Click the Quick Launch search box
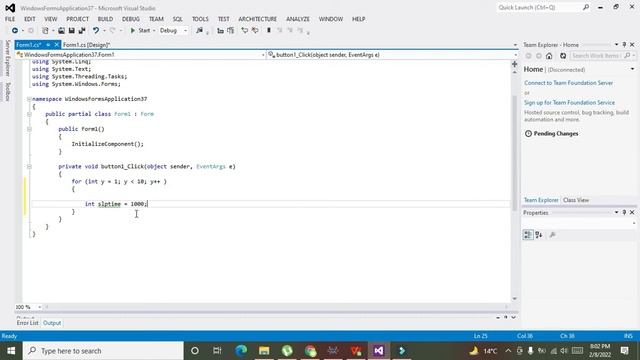 (543, 8)
